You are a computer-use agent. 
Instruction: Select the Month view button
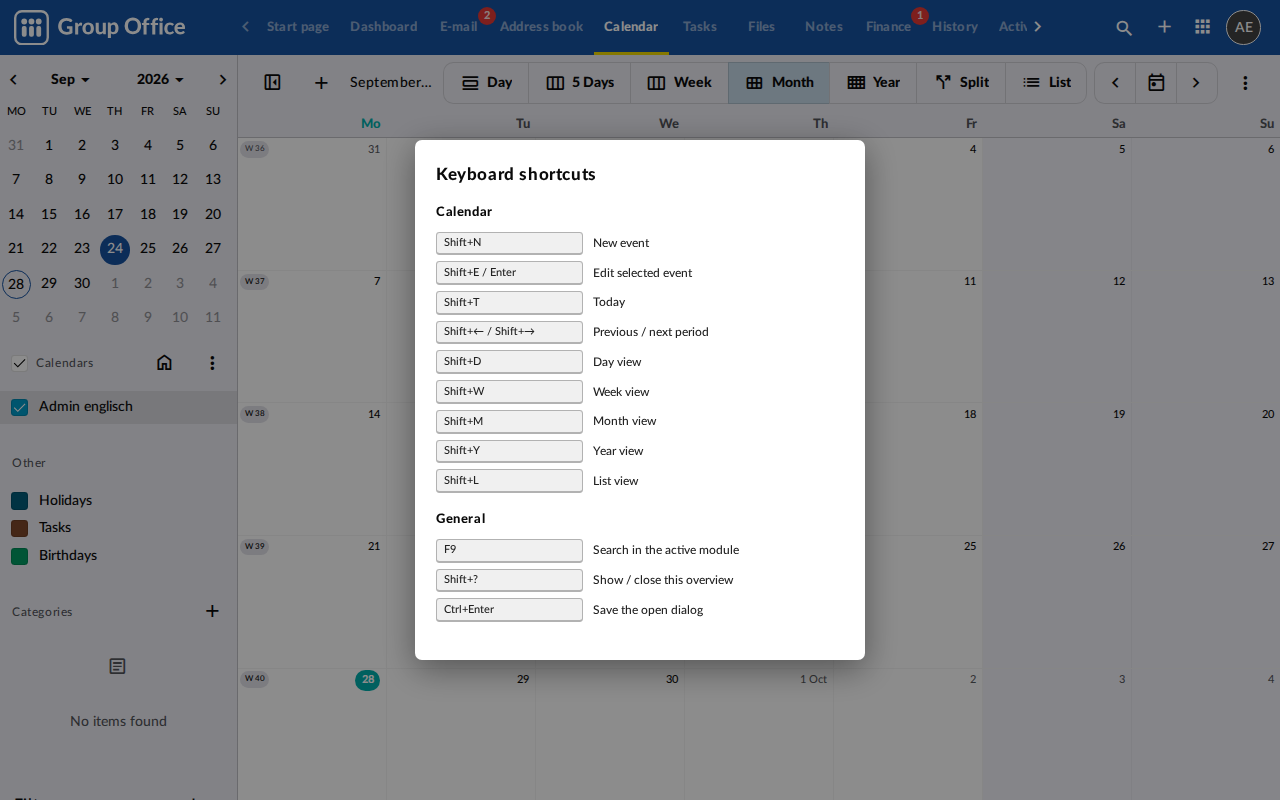pos(779,83)
